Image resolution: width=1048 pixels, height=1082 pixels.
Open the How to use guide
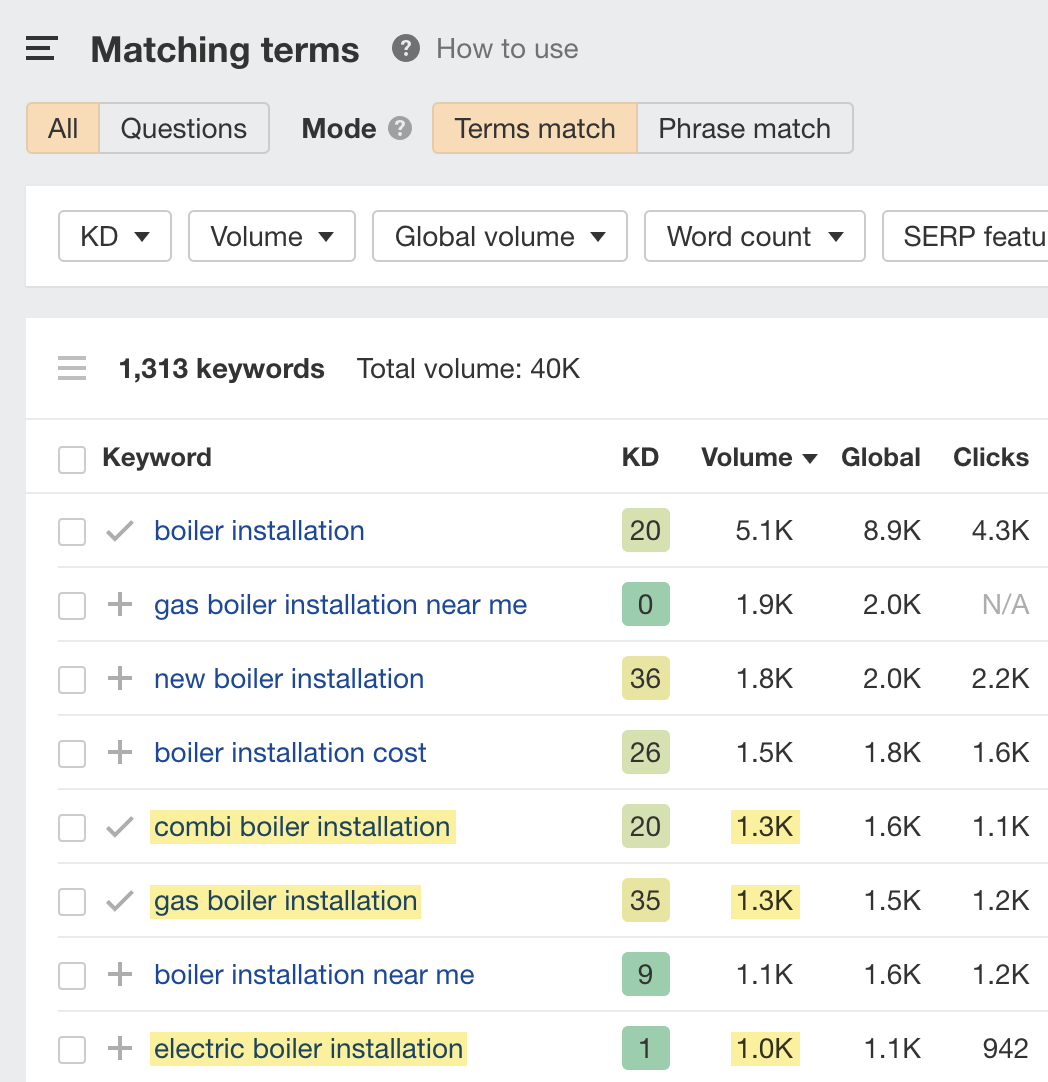tap(507, 48)
